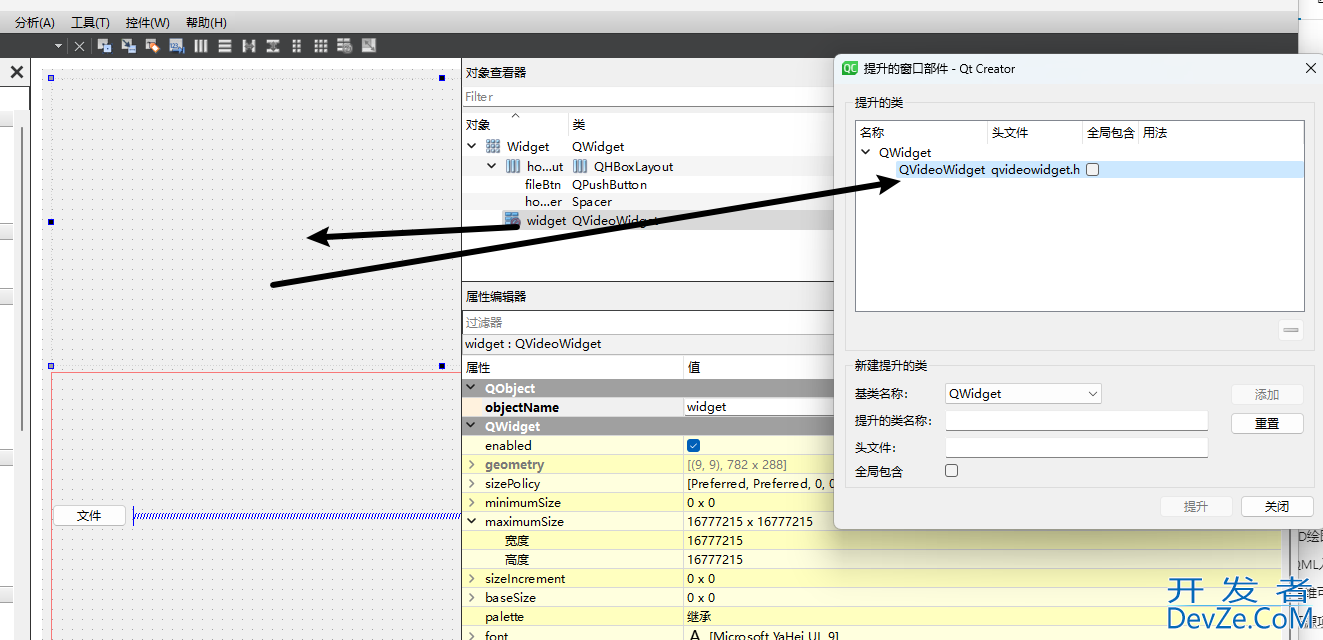Apply Lay Out Horizontally from toolbar
Screen dimensions: 1323x640
coord(200,45)
